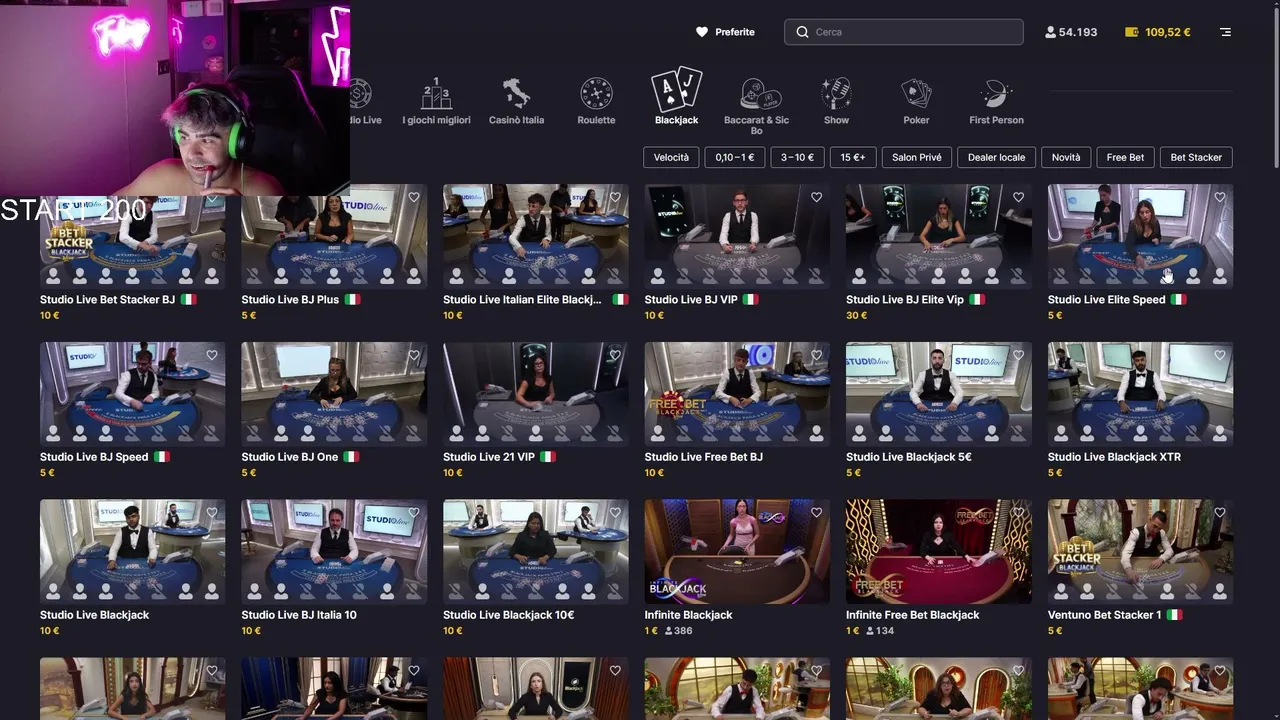Favorite Studio Live BJ Elite Vip heart
Image resolution: width=1280 pixels, height=720 pixels.
(x=1018, y=198)
